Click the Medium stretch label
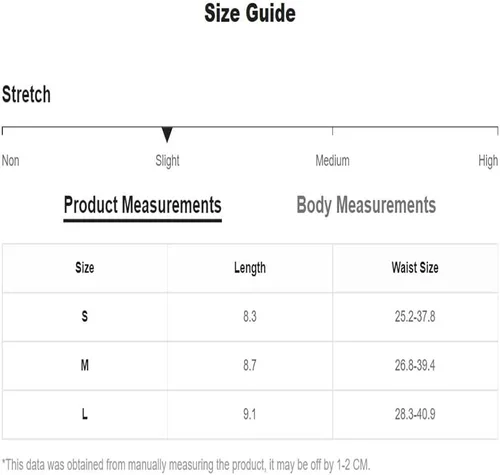This screenshot has height=475, width=500. point(333,161)
